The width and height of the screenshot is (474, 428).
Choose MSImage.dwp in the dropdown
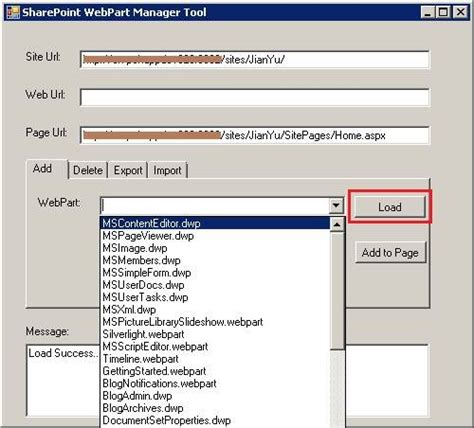coord(215,248)
